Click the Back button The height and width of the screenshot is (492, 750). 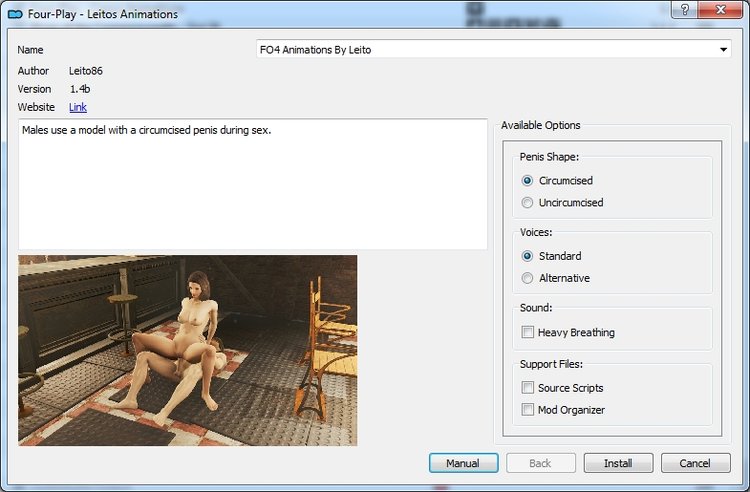pos(540,463)
